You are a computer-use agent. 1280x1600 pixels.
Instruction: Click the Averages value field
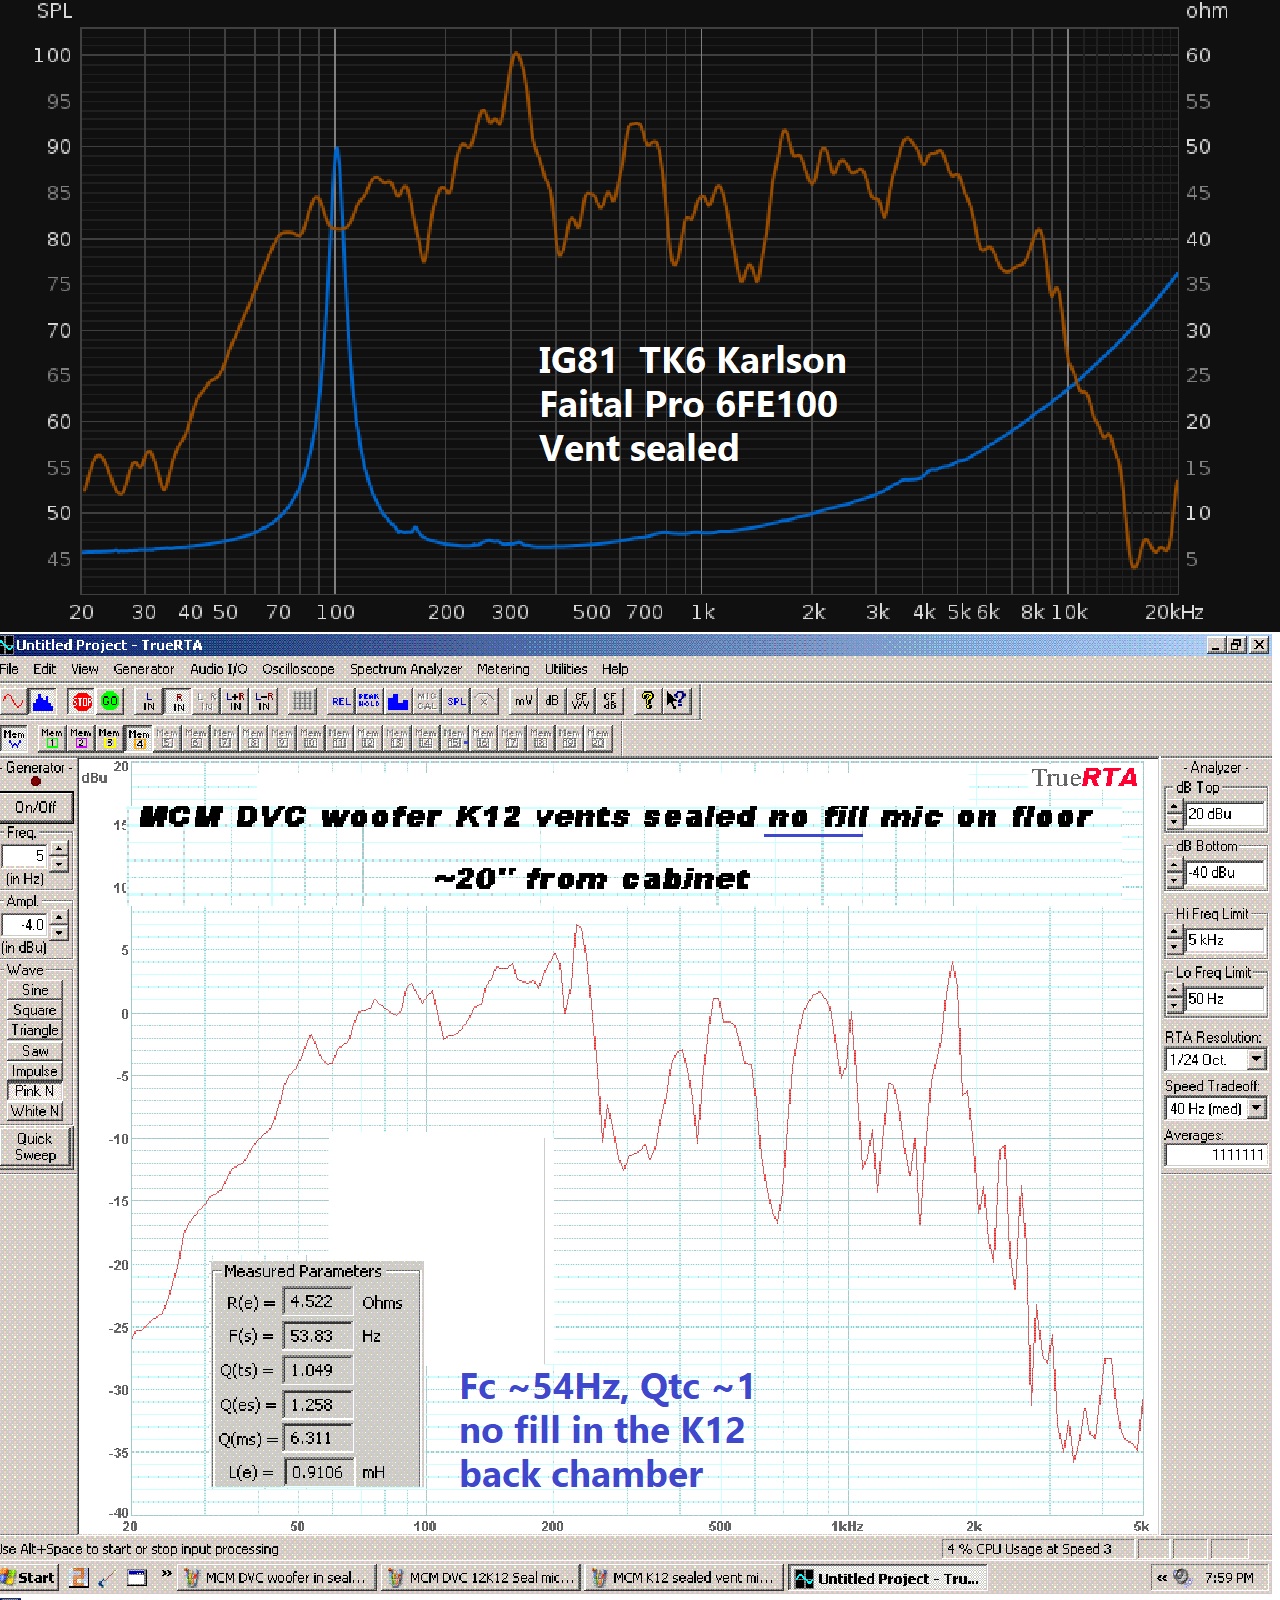[1216, 1155]
